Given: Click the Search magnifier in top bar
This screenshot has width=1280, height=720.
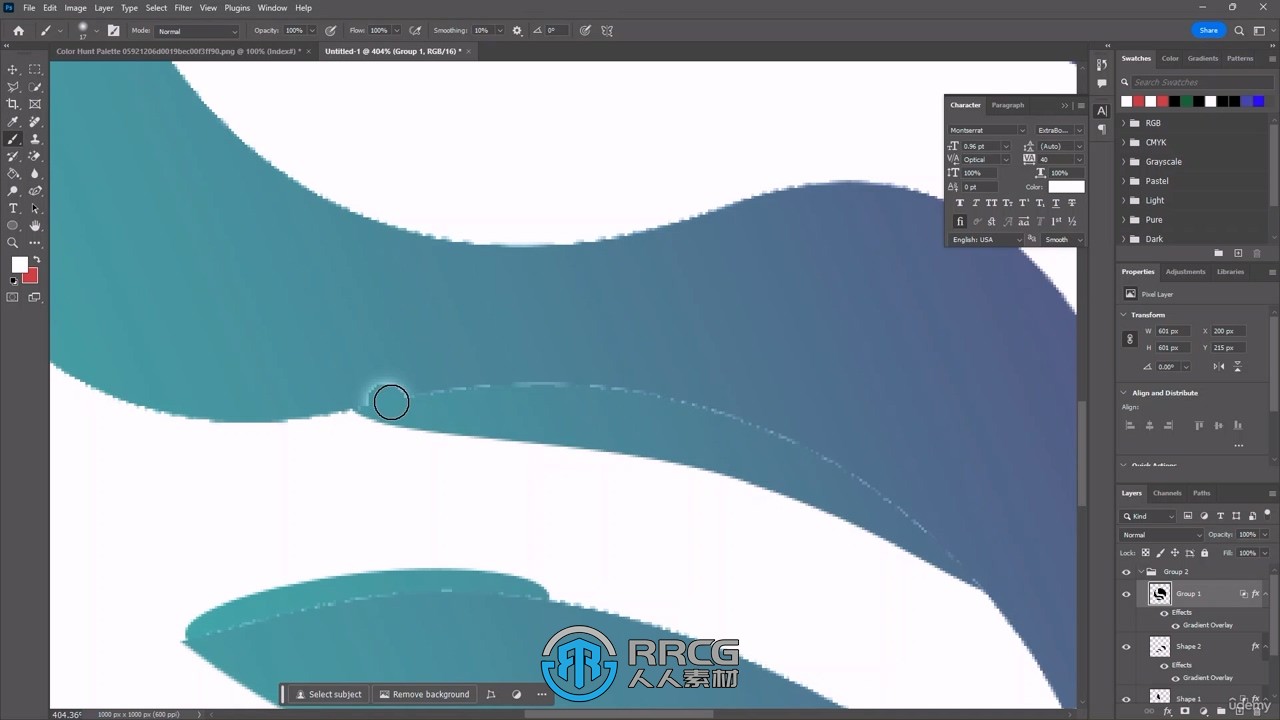Looking at the screenshot, I should click(x=1239, y=31).
